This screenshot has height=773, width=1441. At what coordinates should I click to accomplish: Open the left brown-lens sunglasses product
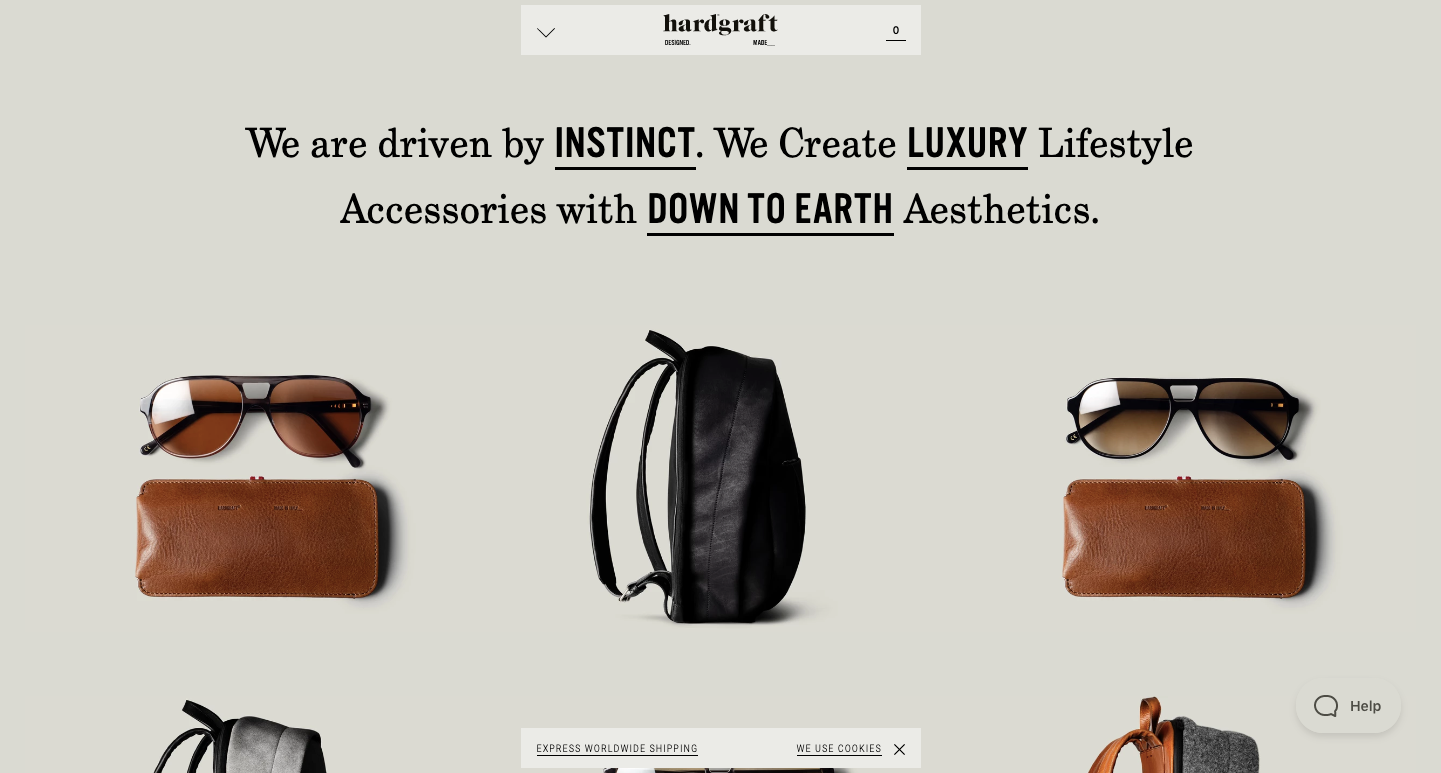point(256,418)
